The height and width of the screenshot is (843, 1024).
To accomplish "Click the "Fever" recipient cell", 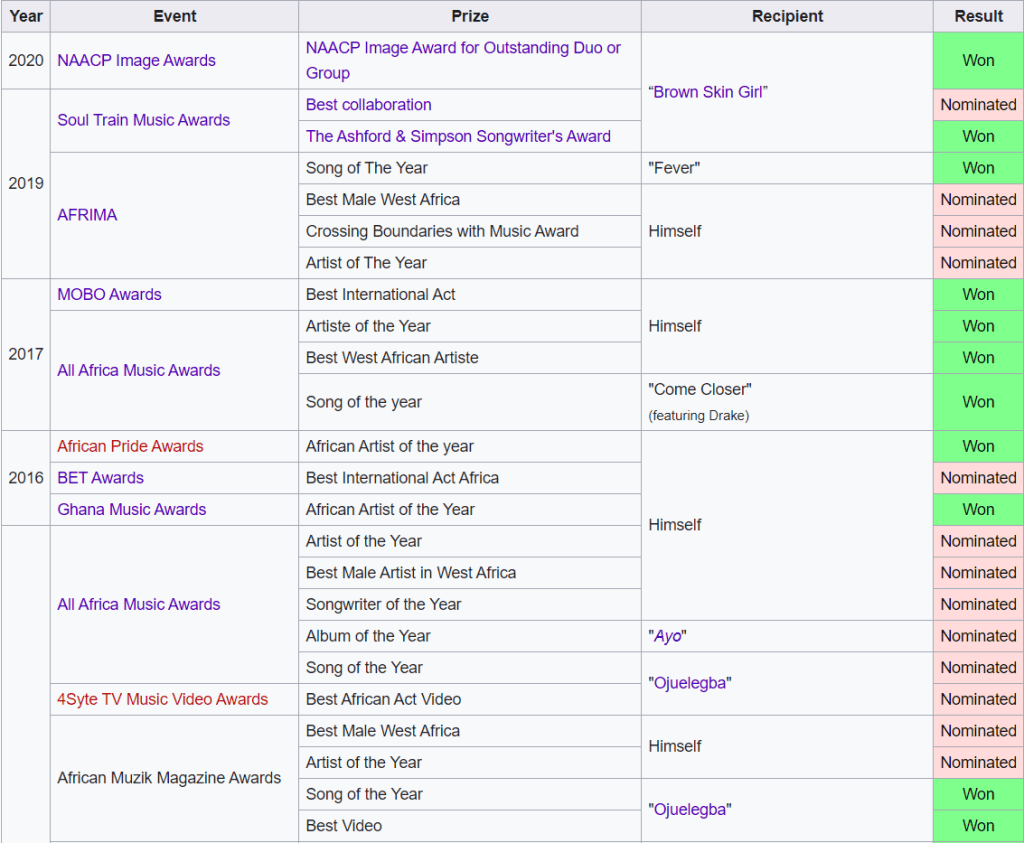I will tap(674, 168).
